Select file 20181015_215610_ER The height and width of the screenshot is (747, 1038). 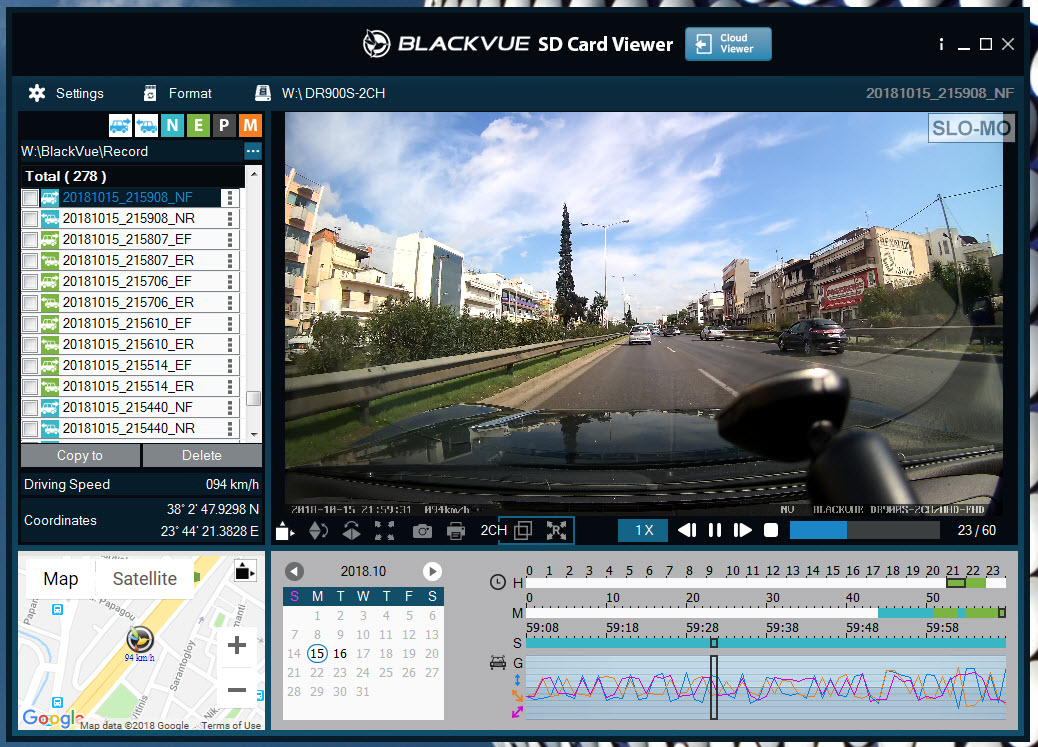pyautogui.click(x=128, y=344)
